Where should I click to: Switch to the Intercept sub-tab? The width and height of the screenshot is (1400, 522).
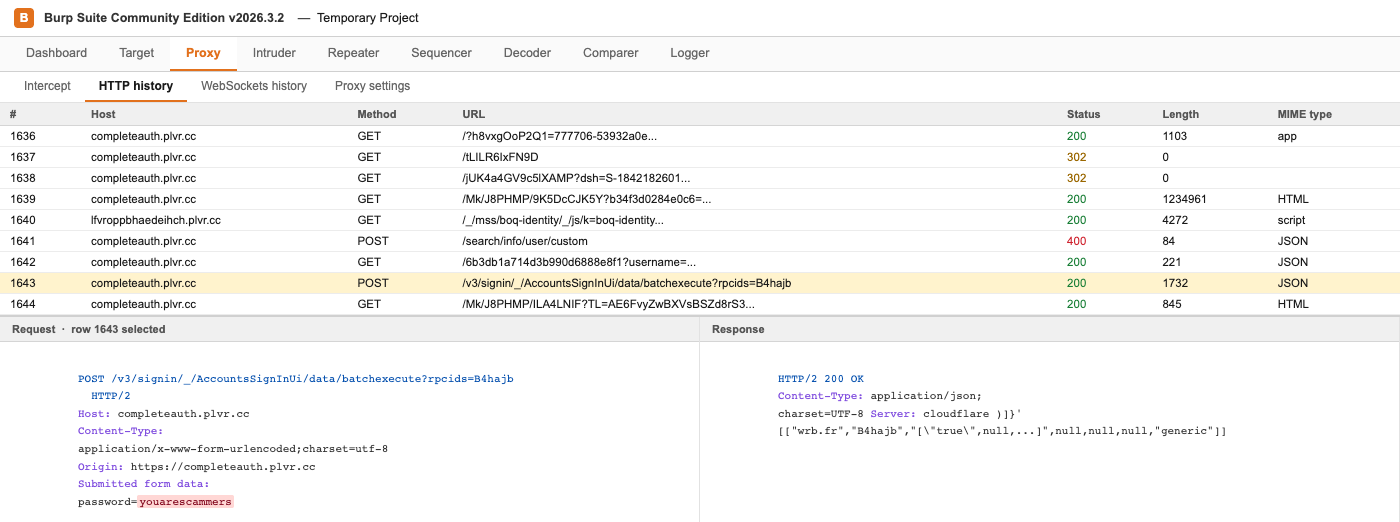click(x=47, y=86)
